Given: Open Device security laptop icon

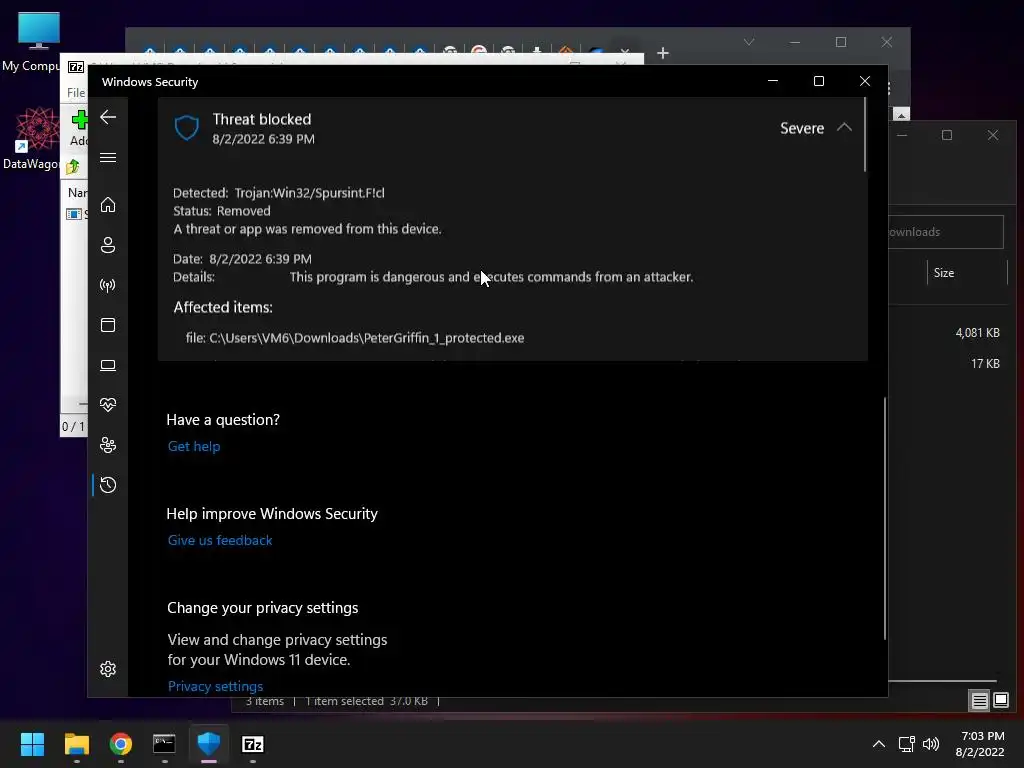Looking at the screenshot, I should pyautogui.click(x=108, y=365).
